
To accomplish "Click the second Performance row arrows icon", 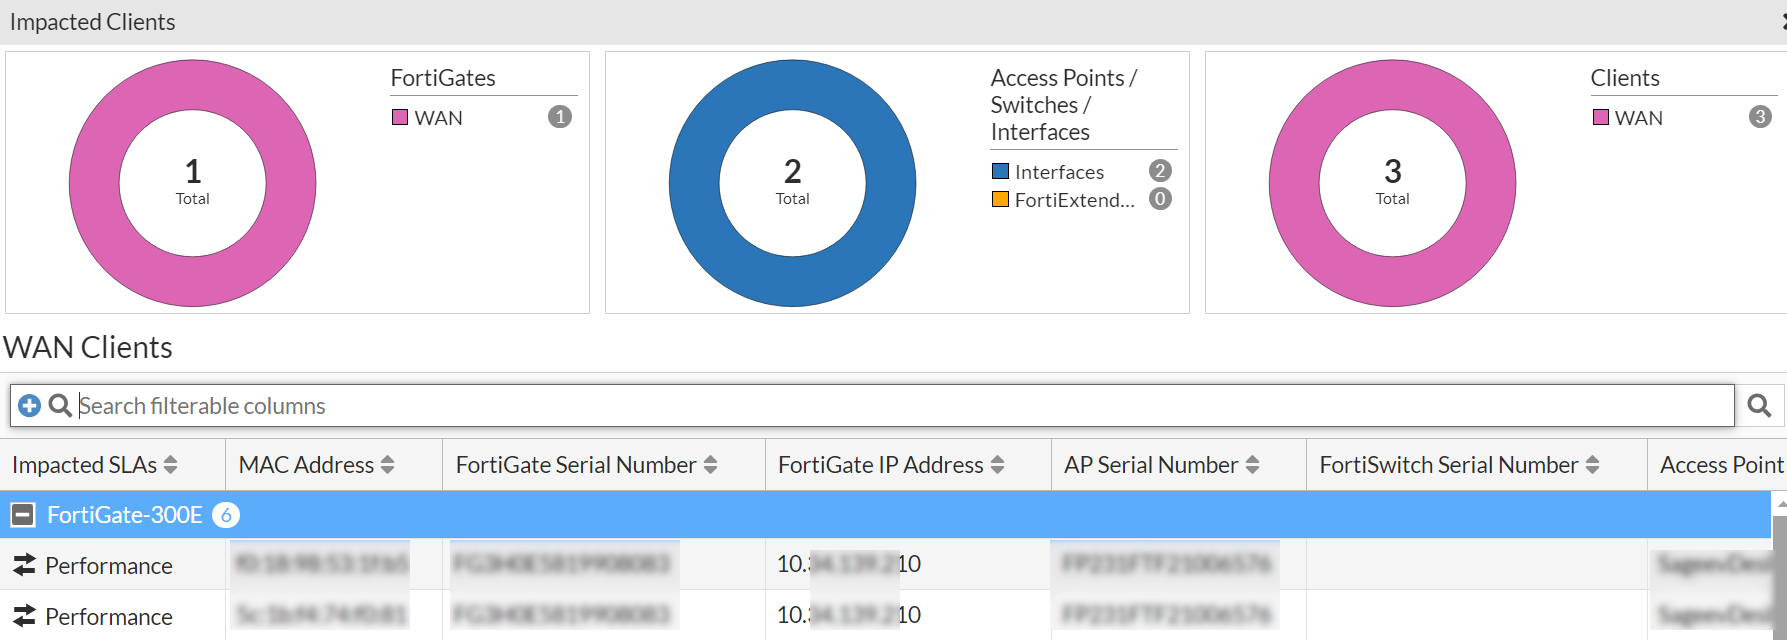I will [x=24, y=616].
